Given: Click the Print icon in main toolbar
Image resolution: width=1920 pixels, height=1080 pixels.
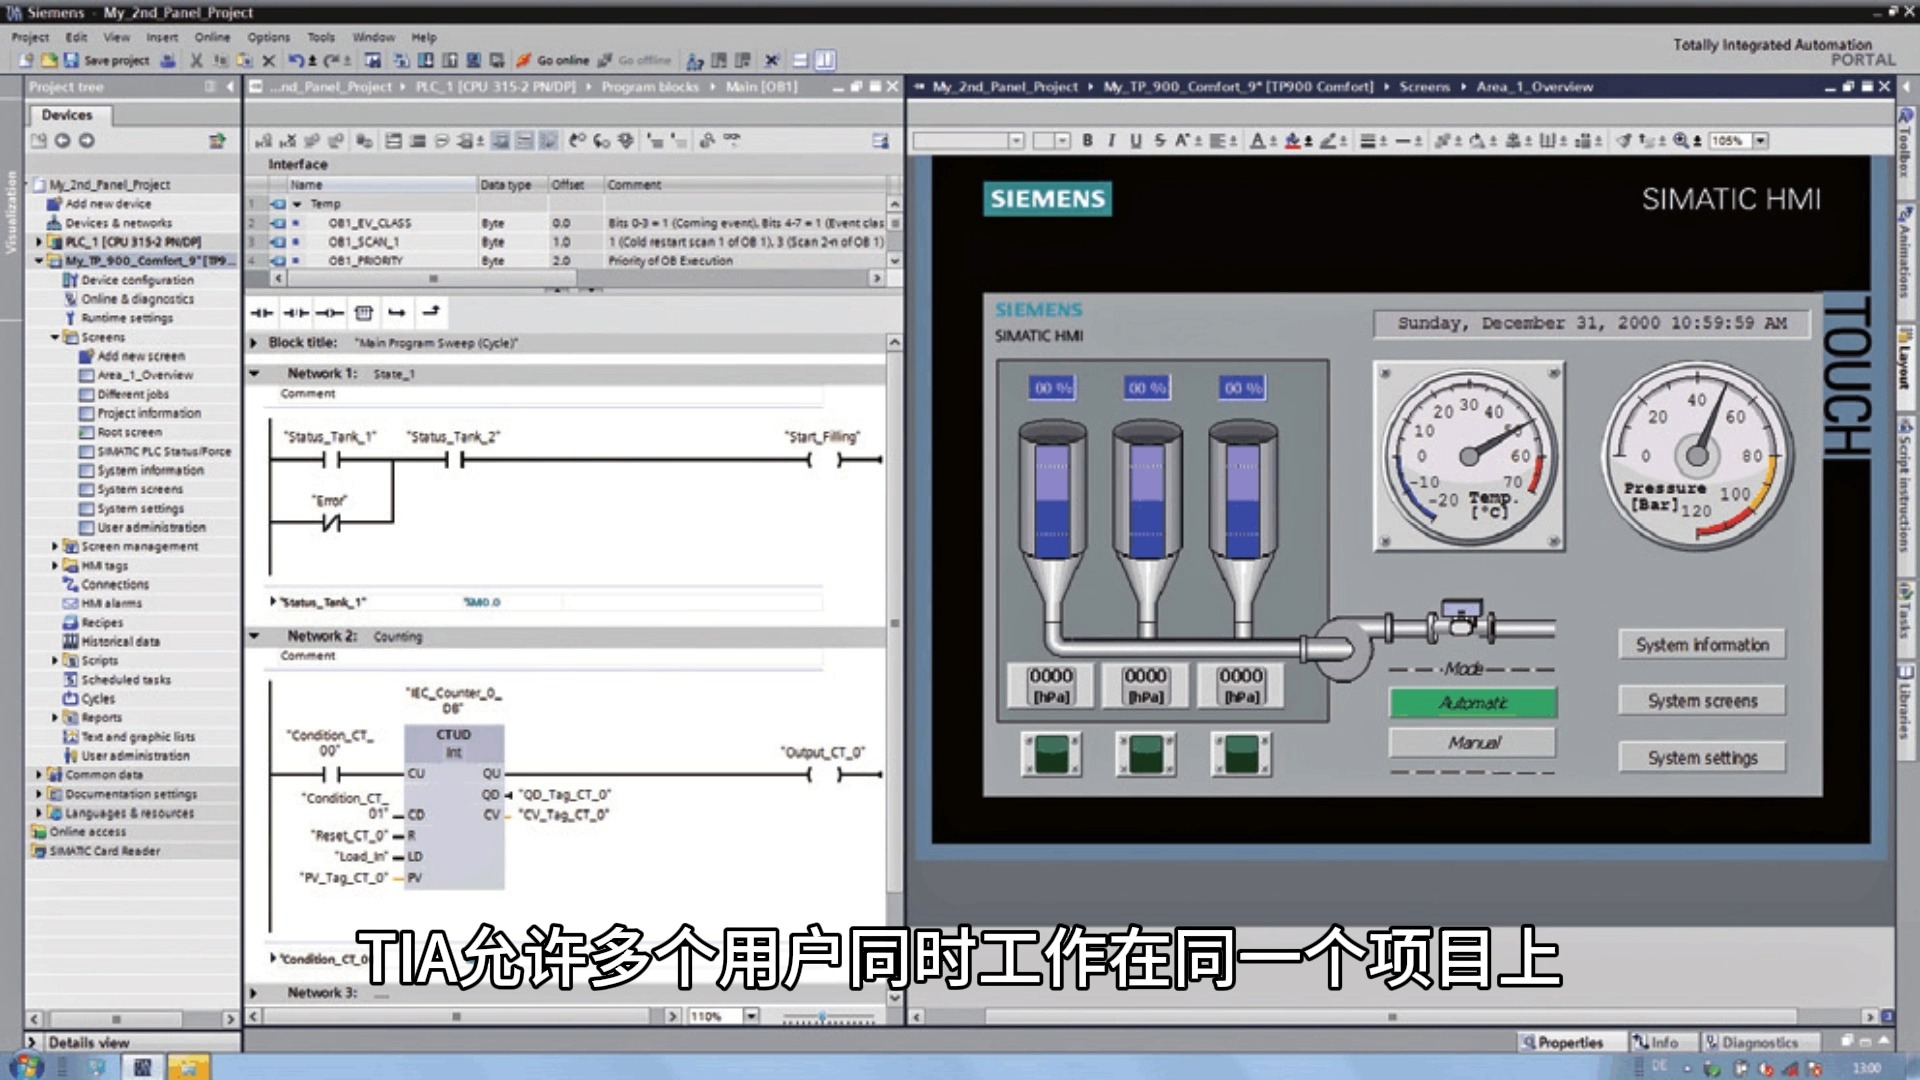Looking at the screenshot, I should point(168,60).
